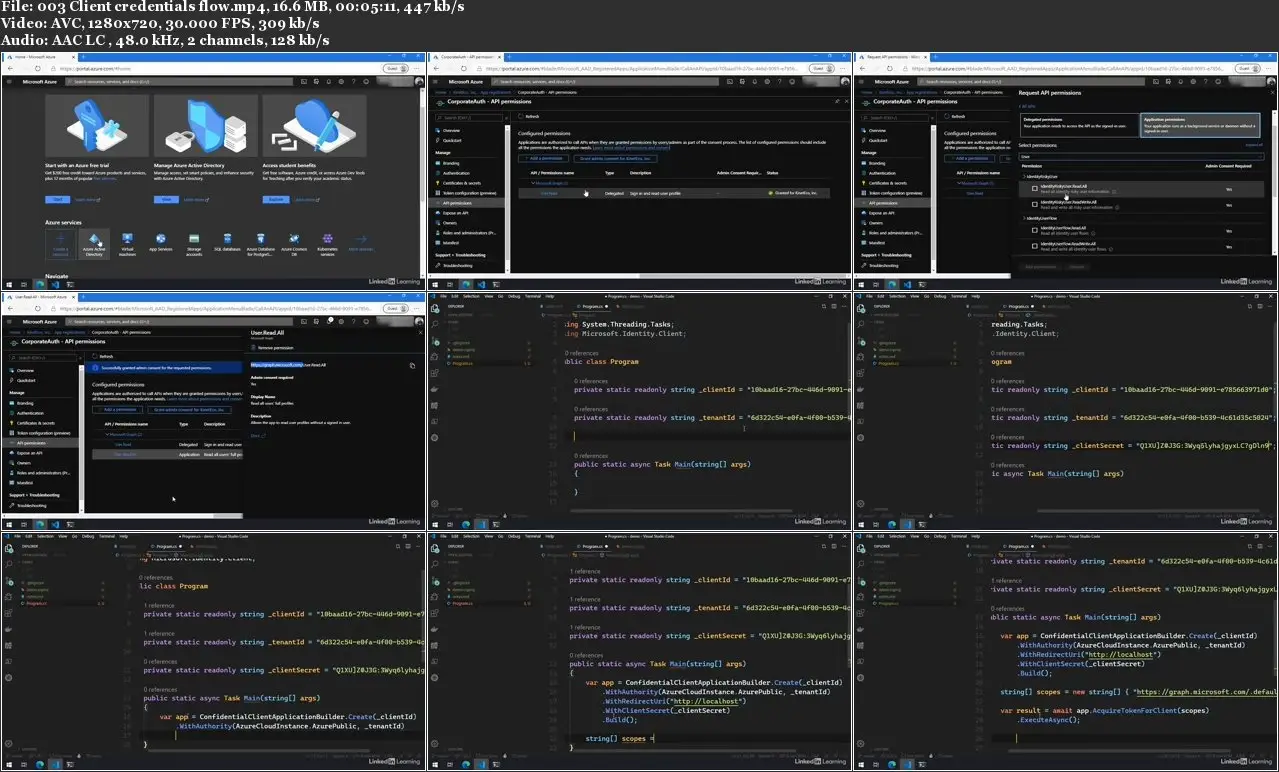Open Search in the center VS Code thumbnail's activity bar
The width and height of the screenshot is (1279, 772).
tap(436, 326)
